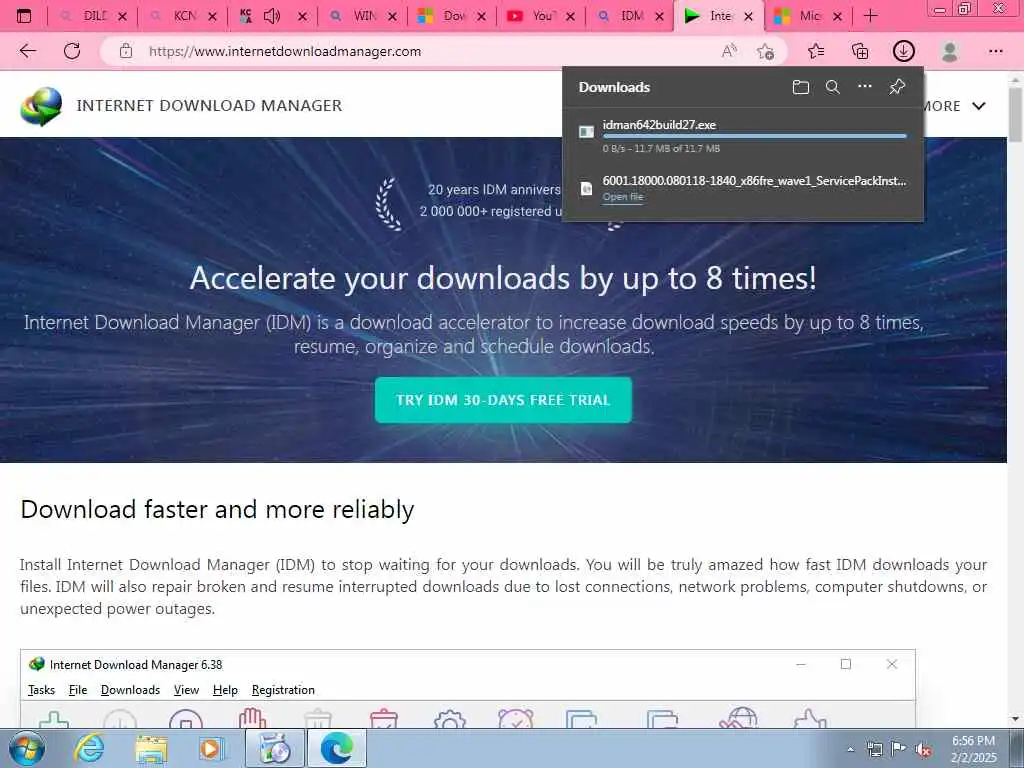Pin the Downloads panel
This screenshot has height=768, width=1024.
coord(897,87)
